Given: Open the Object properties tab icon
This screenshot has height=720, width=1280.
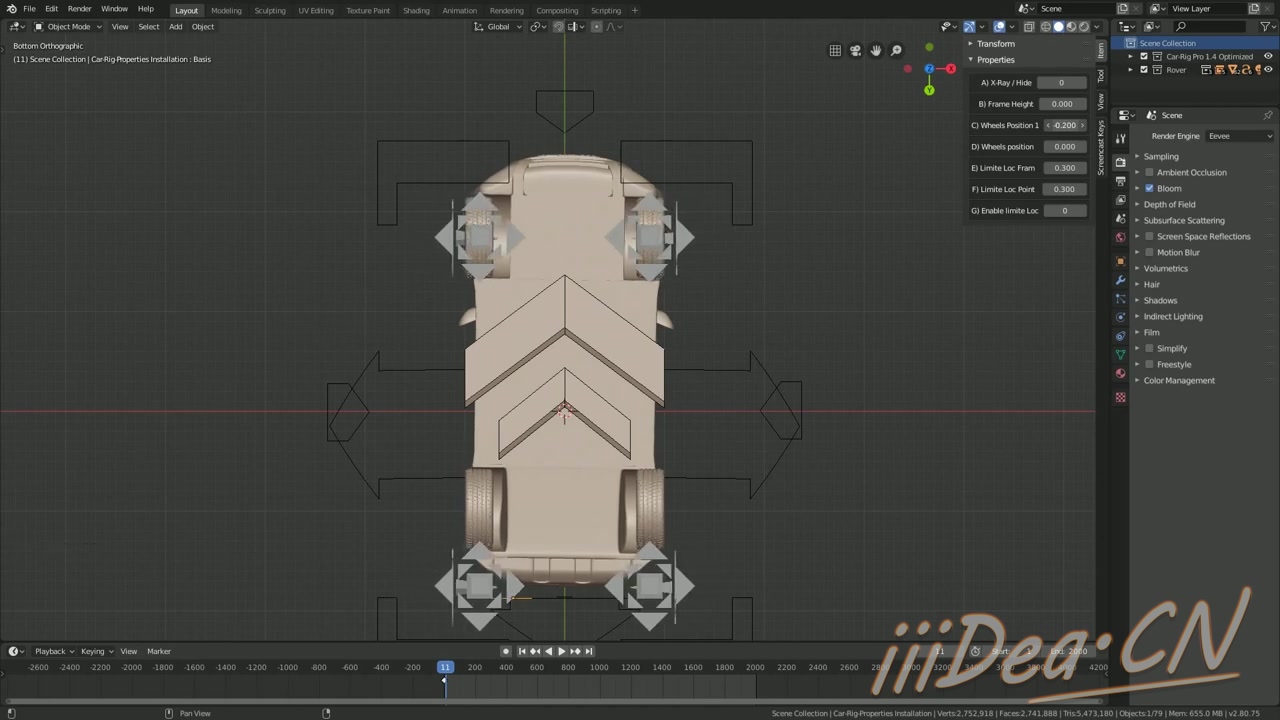Looking at the screenshot, I should point(1120,261).
